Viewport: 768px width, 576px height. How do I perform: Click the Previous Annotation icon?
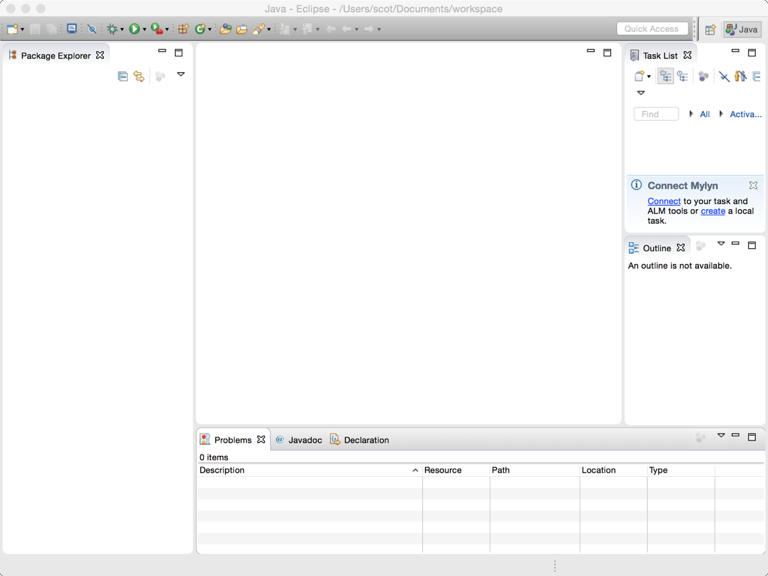point(307,29)
